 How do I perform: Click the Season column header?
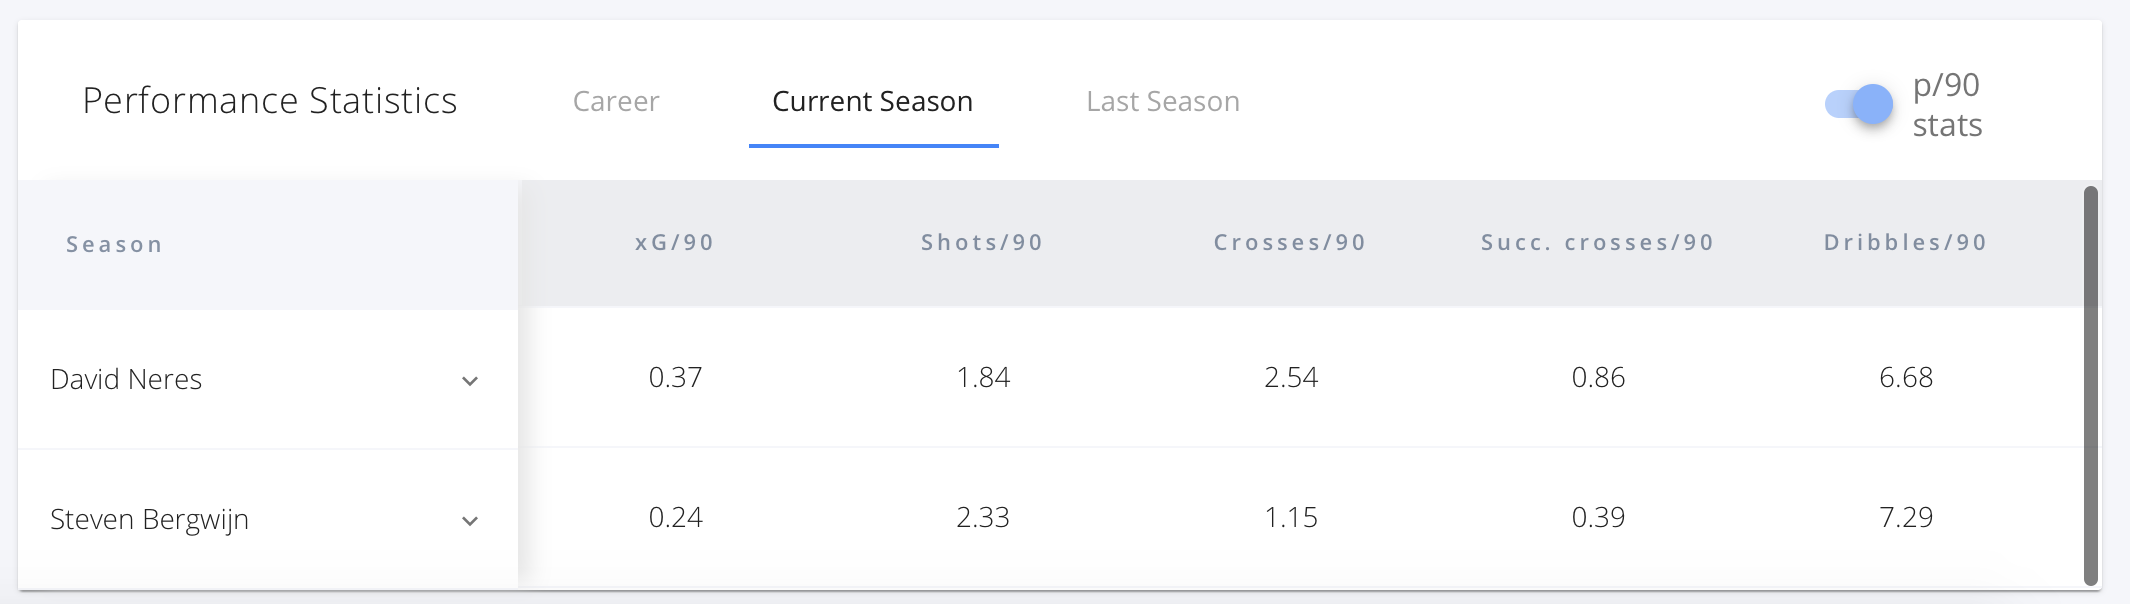[x=115, y=245]
